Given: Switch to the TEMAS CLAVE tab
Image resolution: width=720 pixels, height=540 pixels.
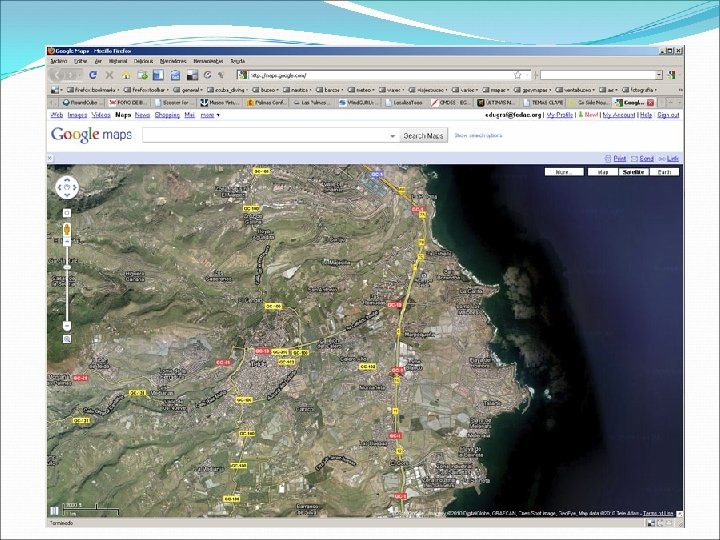Looking at the screenshot, I should click(543, 102).
